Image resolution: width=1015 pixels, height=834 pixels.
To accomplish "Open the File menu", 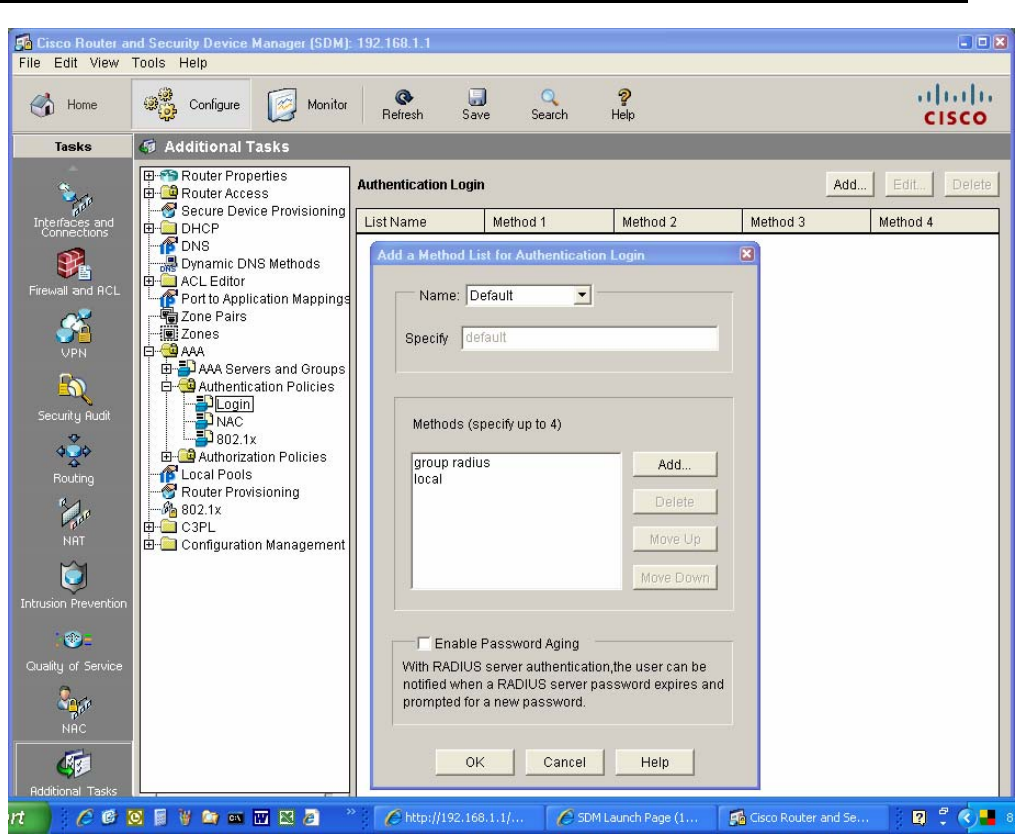I will click(x=30, y=63).
